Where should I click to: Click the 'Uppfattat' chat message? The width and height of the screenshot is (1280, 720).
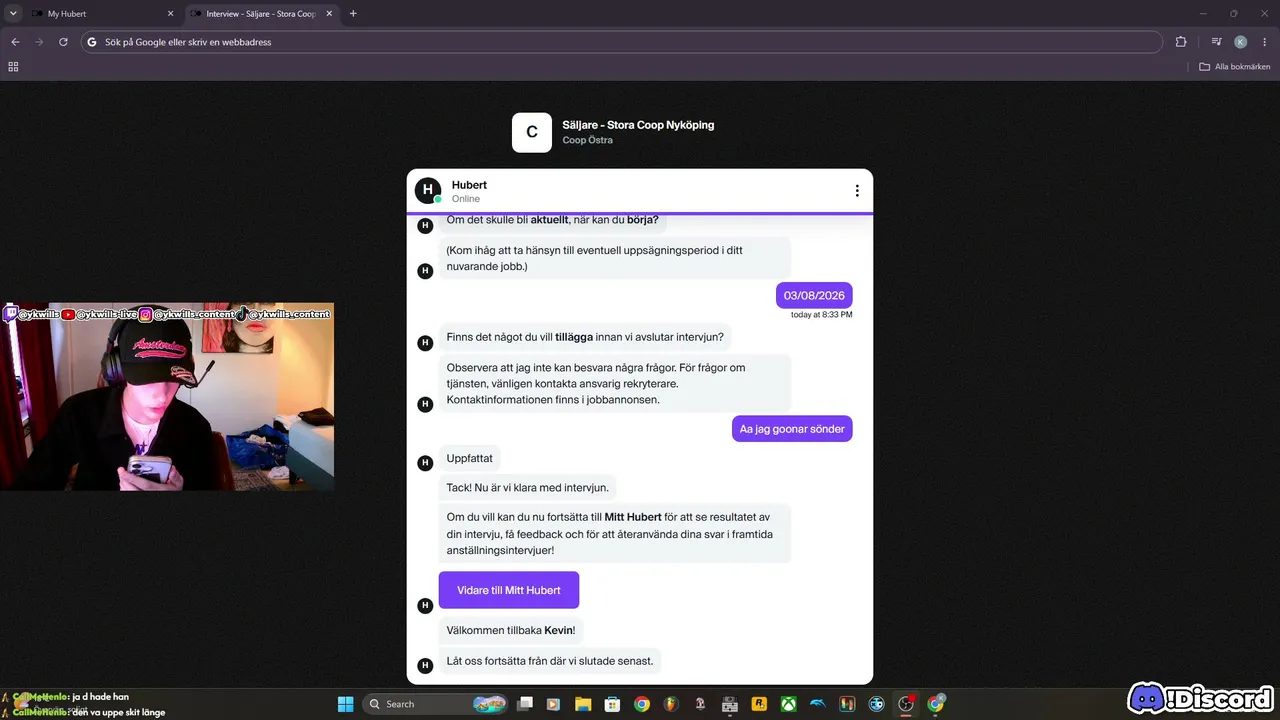coord(470,458)
